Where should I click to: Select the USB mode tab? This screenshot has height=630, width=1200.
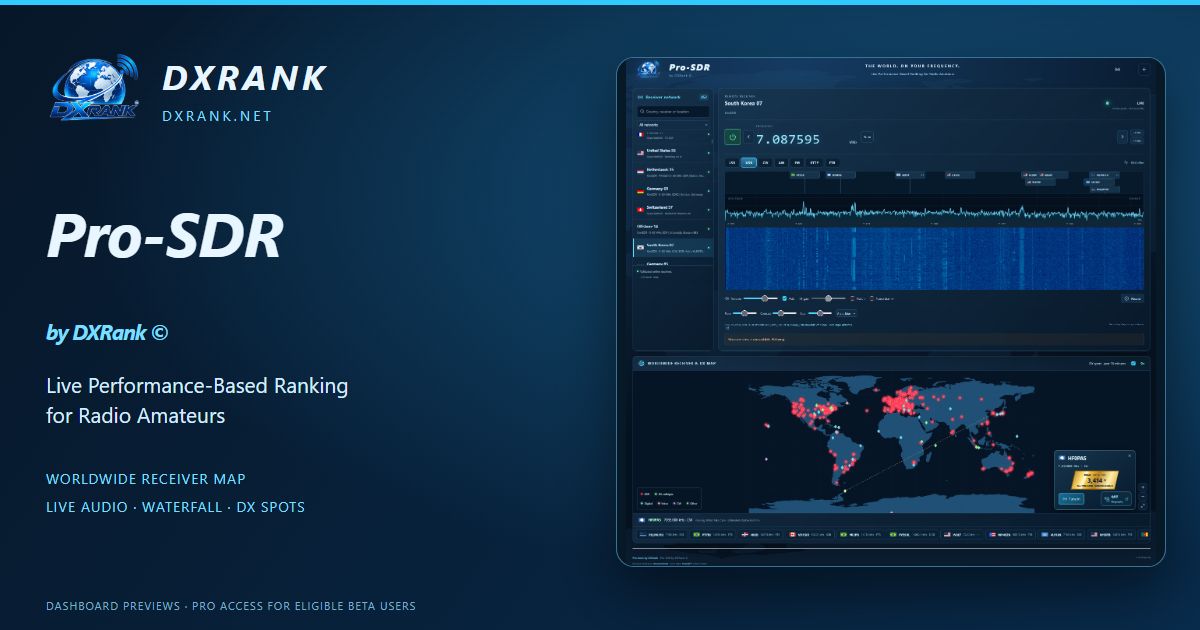(749, 162)
